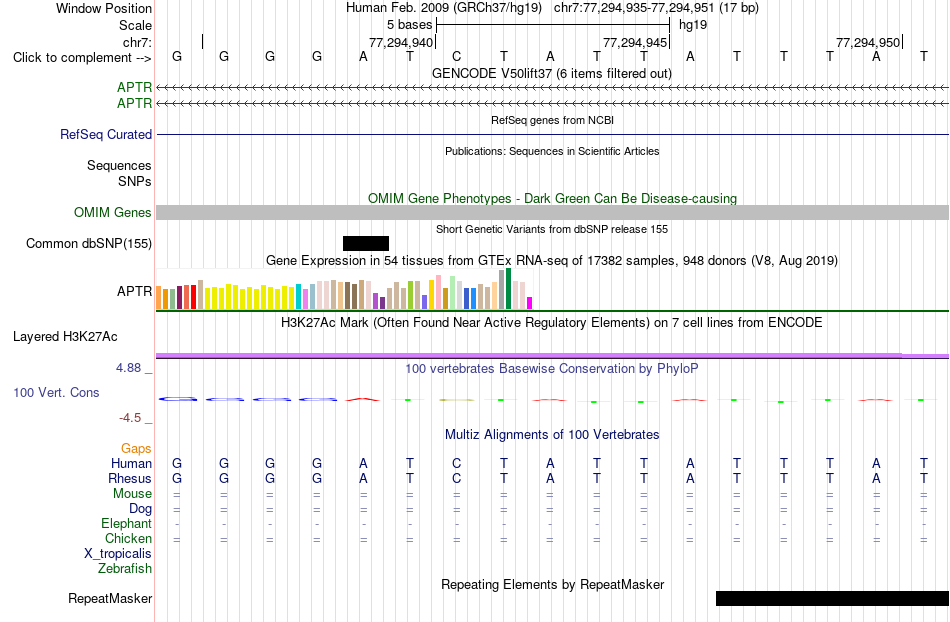950x622 pixels.
Task: Click the Chicken alignment row label
Action: tap(128, 538)
